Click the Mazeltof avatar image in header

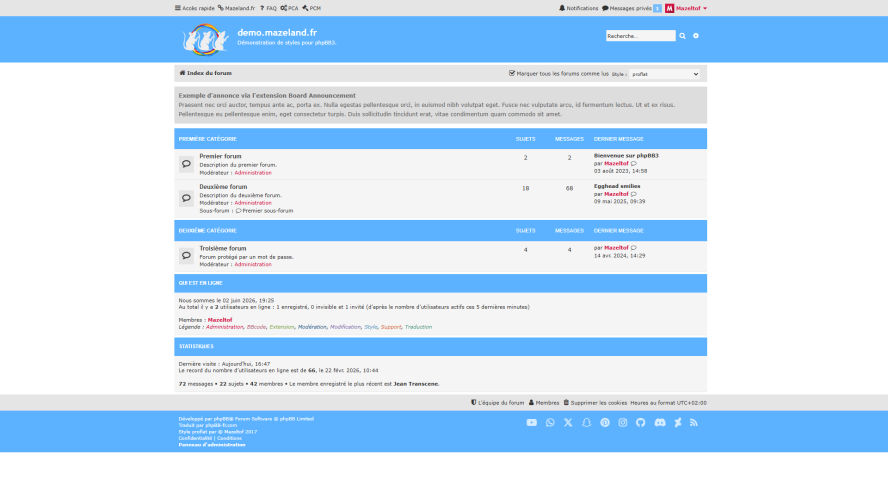(x=669, y=8)
